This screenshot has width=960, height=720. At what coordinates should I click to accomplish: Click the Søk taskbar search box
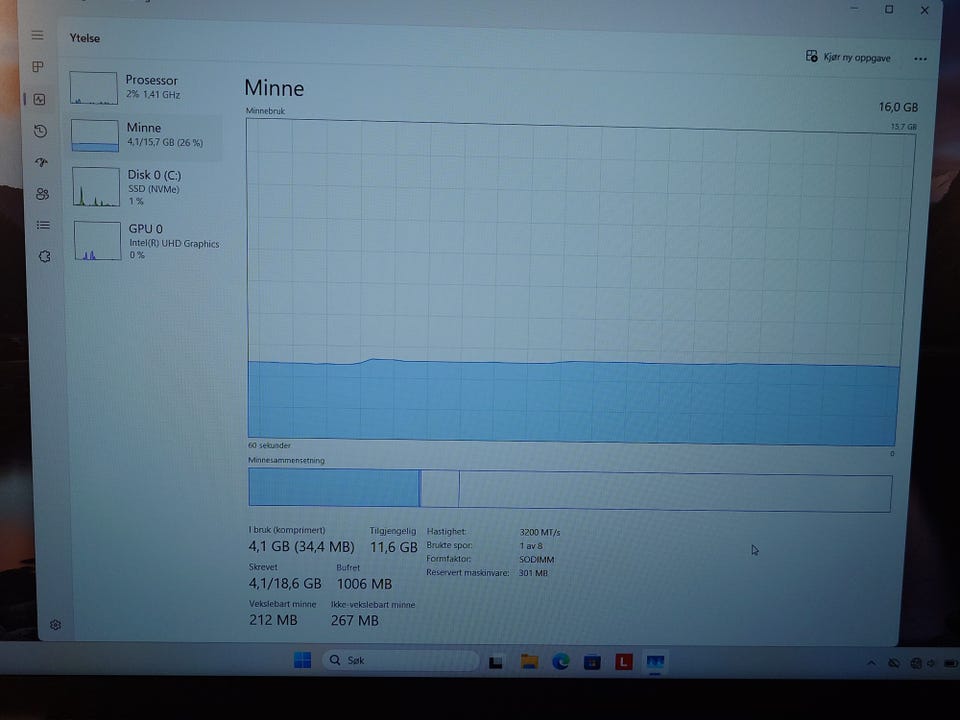click(x=400, y=660)
